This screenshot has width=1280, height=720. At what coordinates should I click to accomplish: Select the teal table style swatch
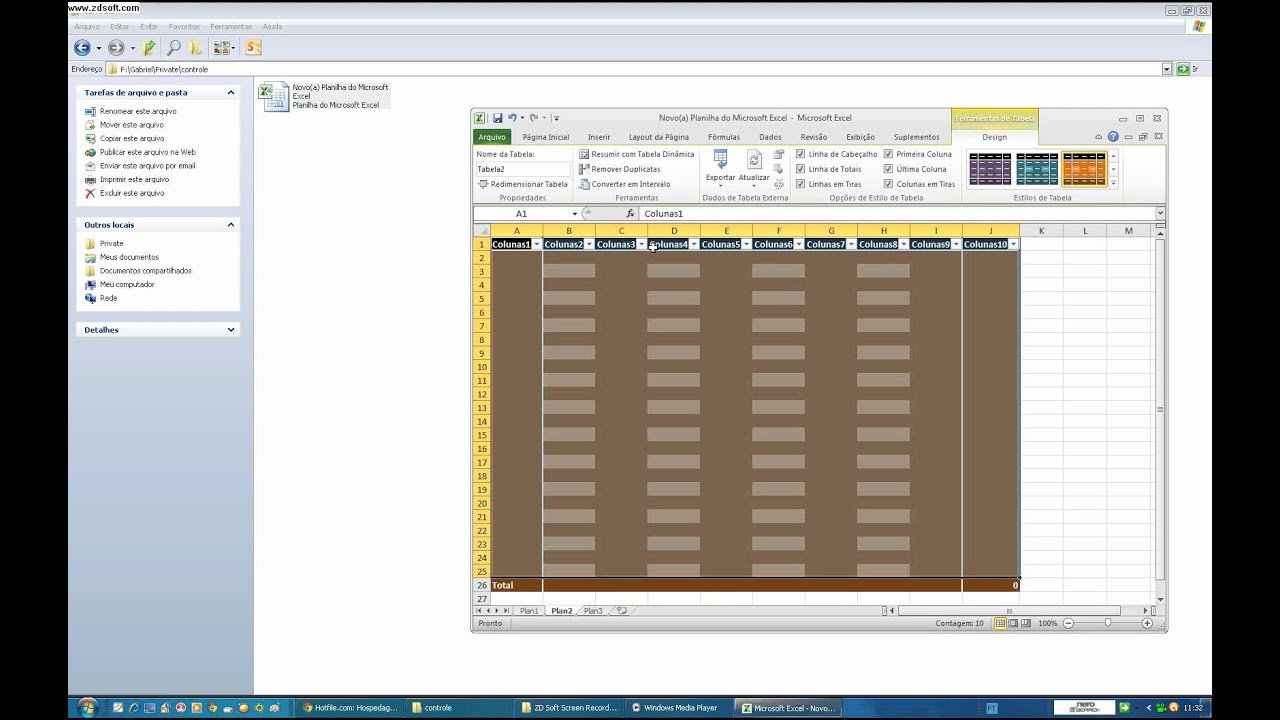[x=1037, y=169]
